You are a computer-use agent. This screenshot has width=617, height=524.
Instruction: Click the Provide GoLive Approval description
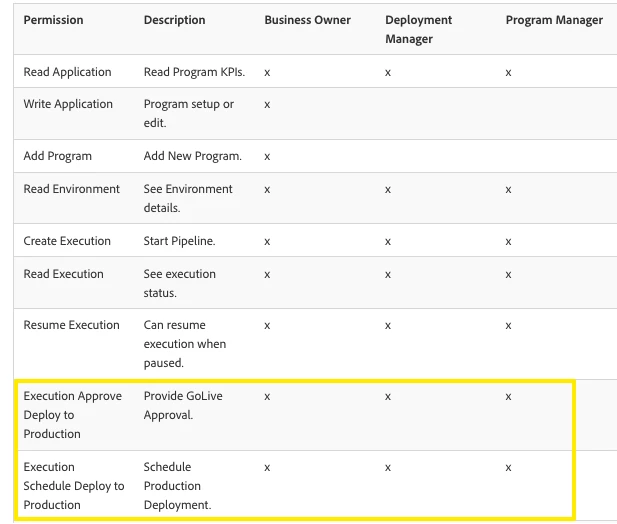point(183,406)
